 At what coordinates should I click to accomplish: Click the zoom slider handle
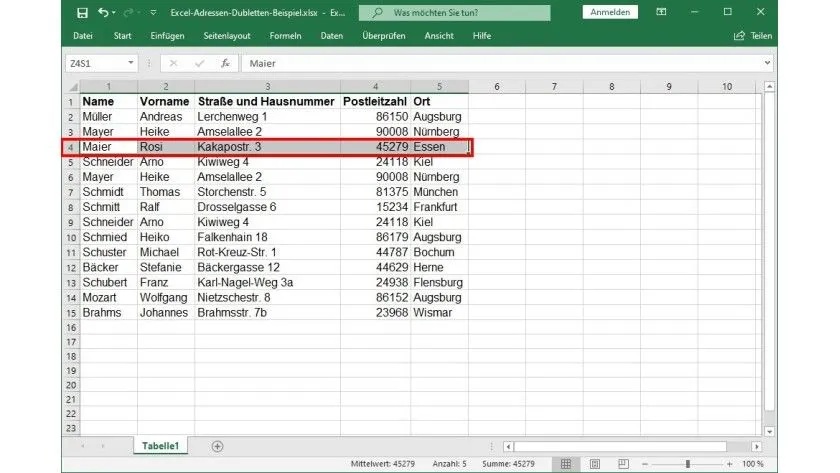(x=688, y=464)
